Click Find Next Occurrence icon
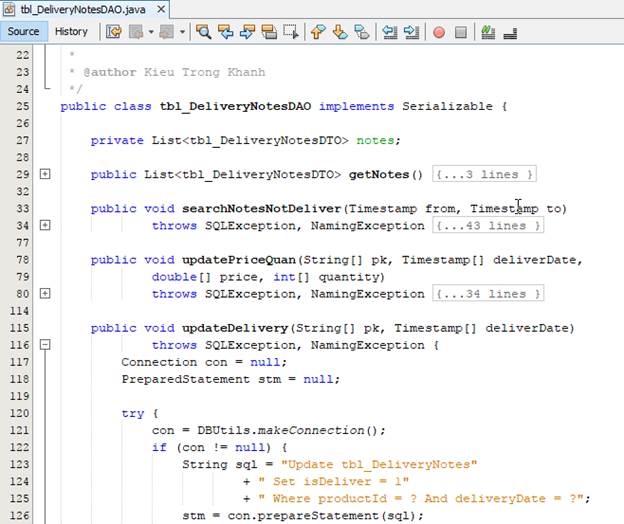The height and width of the screenshot is (524, 624). [x=247, y=32]
